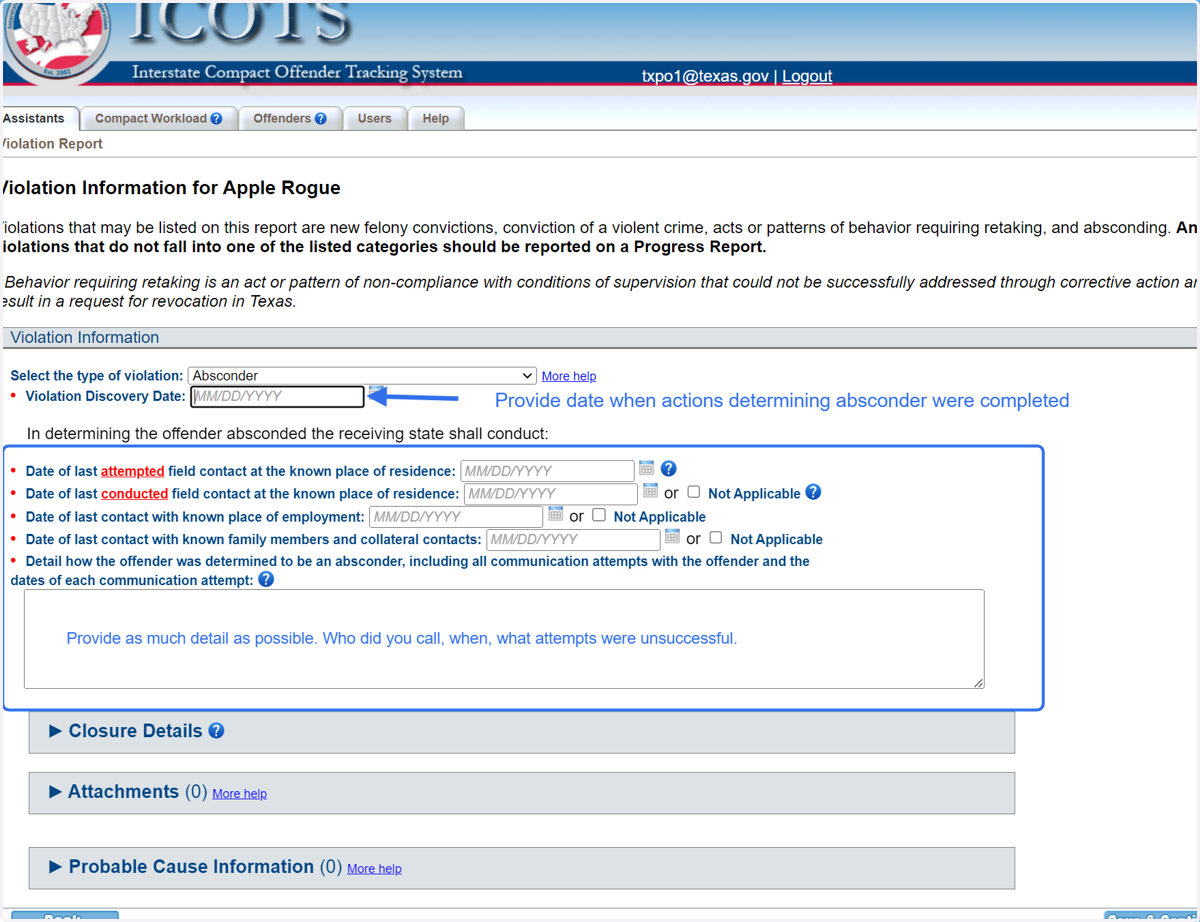
Task: Check Not Applicable for conducted field contact
Action: 693,492
